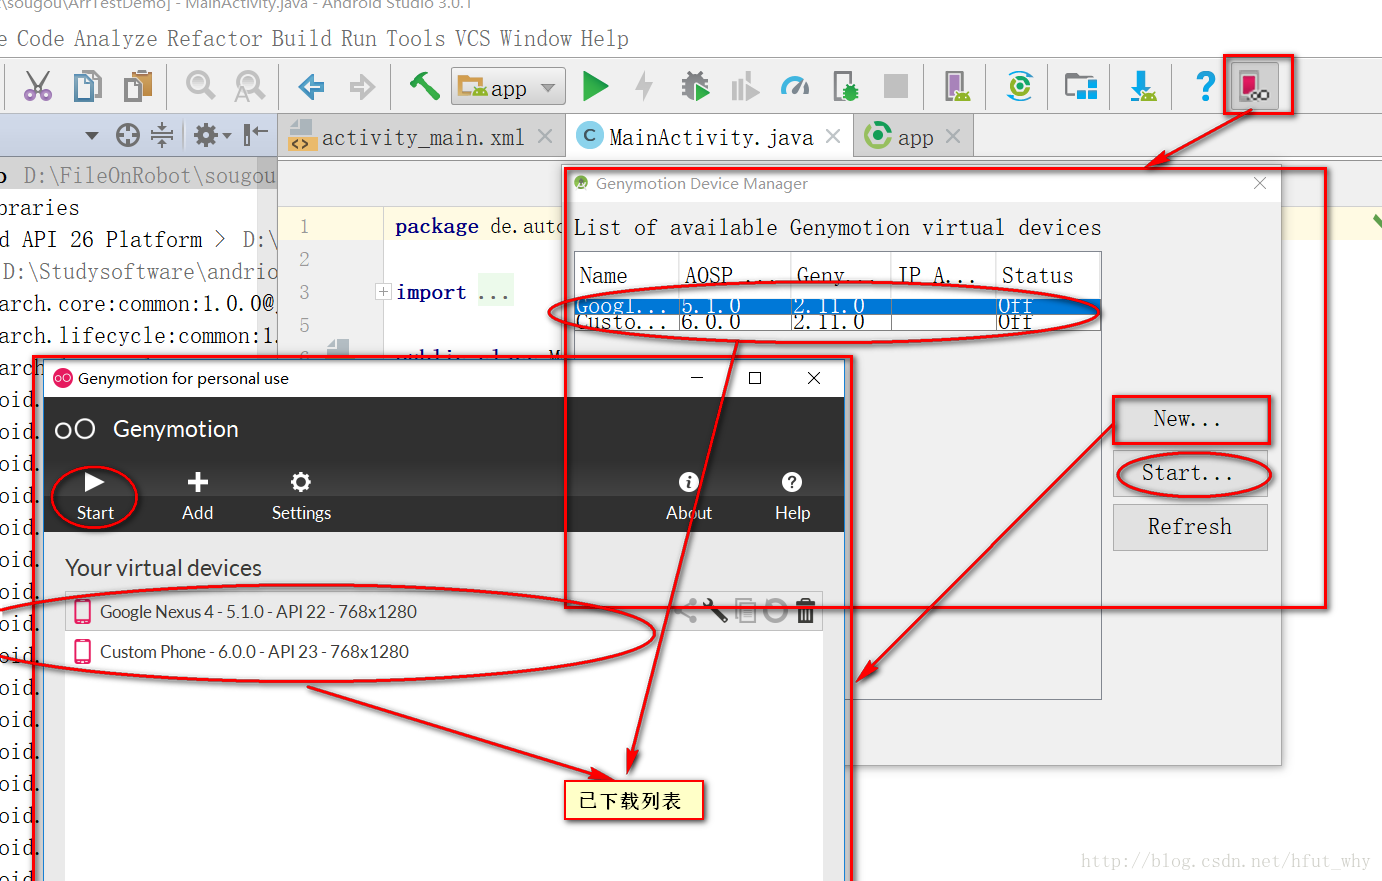This screenshot has width=1382, height=881.
Task: Select Google Nexus 4 virtual device
Action: click(444, 611)
